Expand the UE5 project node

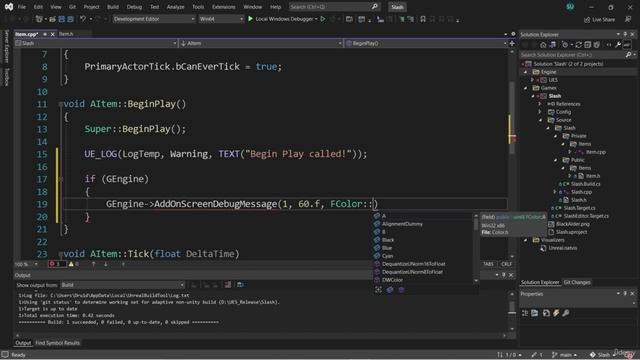click(533, 80)
